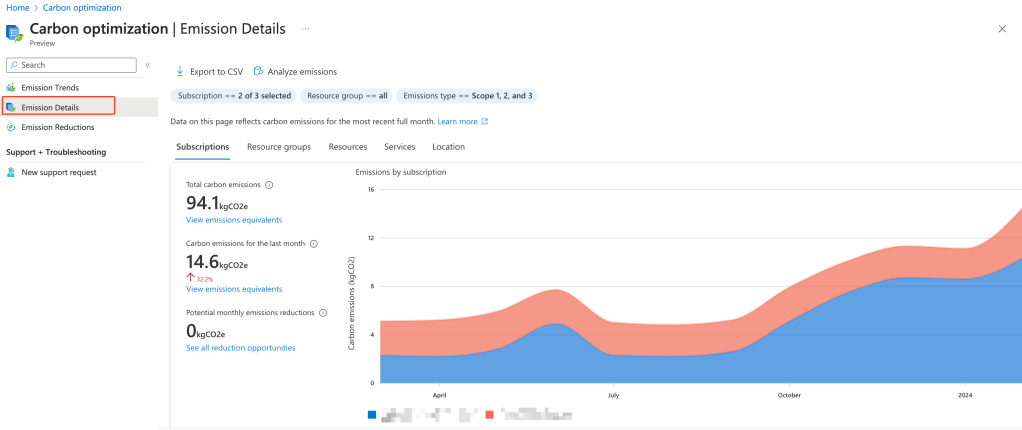1022x430 pixels.
Task: Click the Emission Trends sidebar icon
Action: pyautogui.click(x=11, y=88)
